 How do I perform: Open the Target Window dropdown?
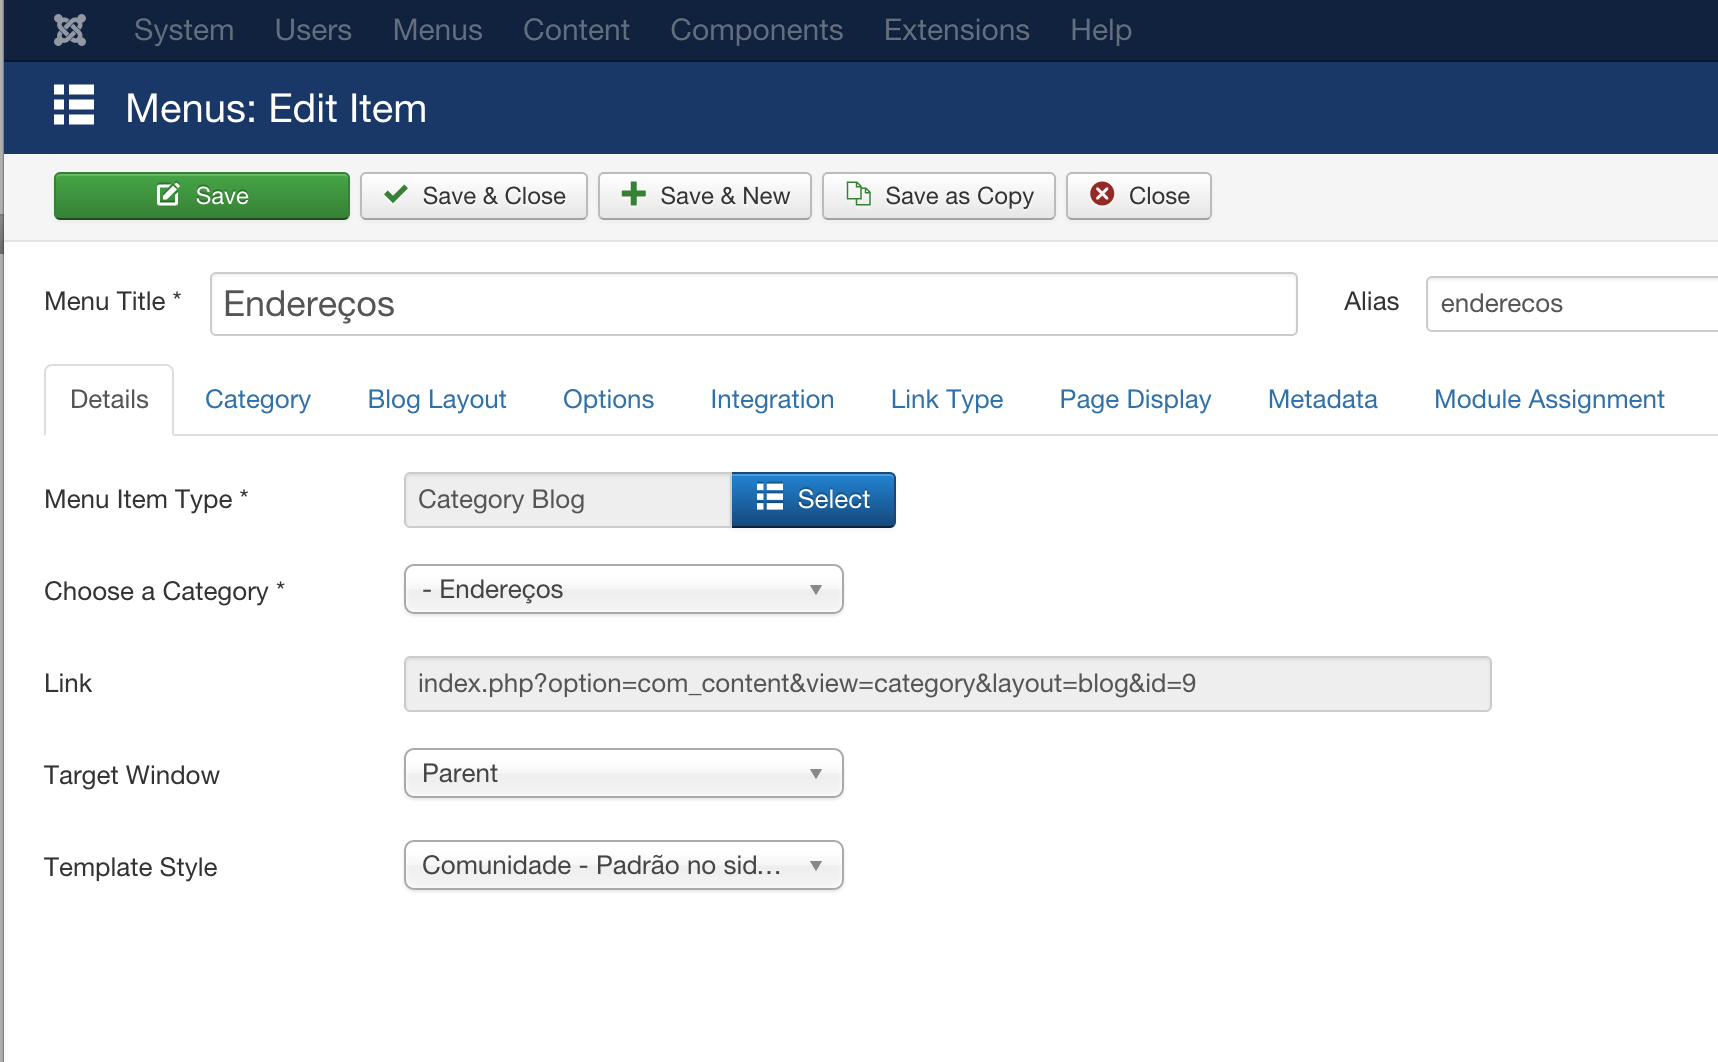[x=624, y=774]
